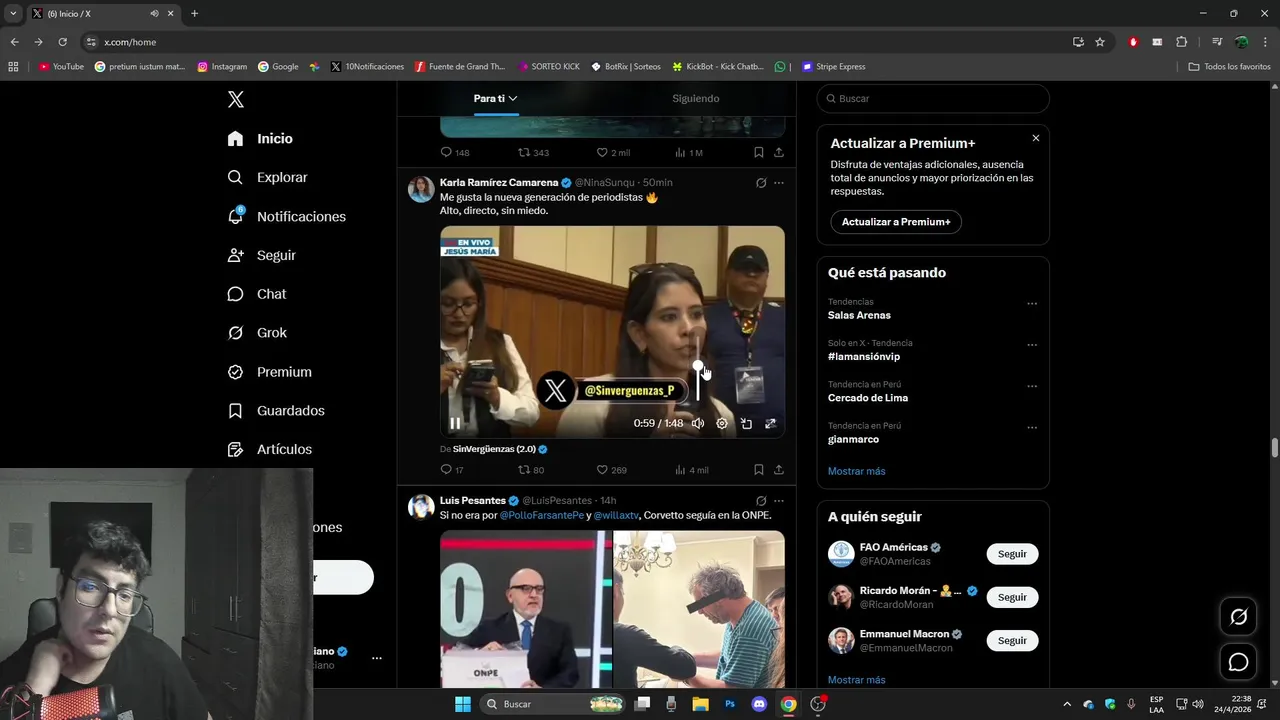The image size is (1280, 720).
Task: Open Premium from the left sidebar
Action: [269, 372]
